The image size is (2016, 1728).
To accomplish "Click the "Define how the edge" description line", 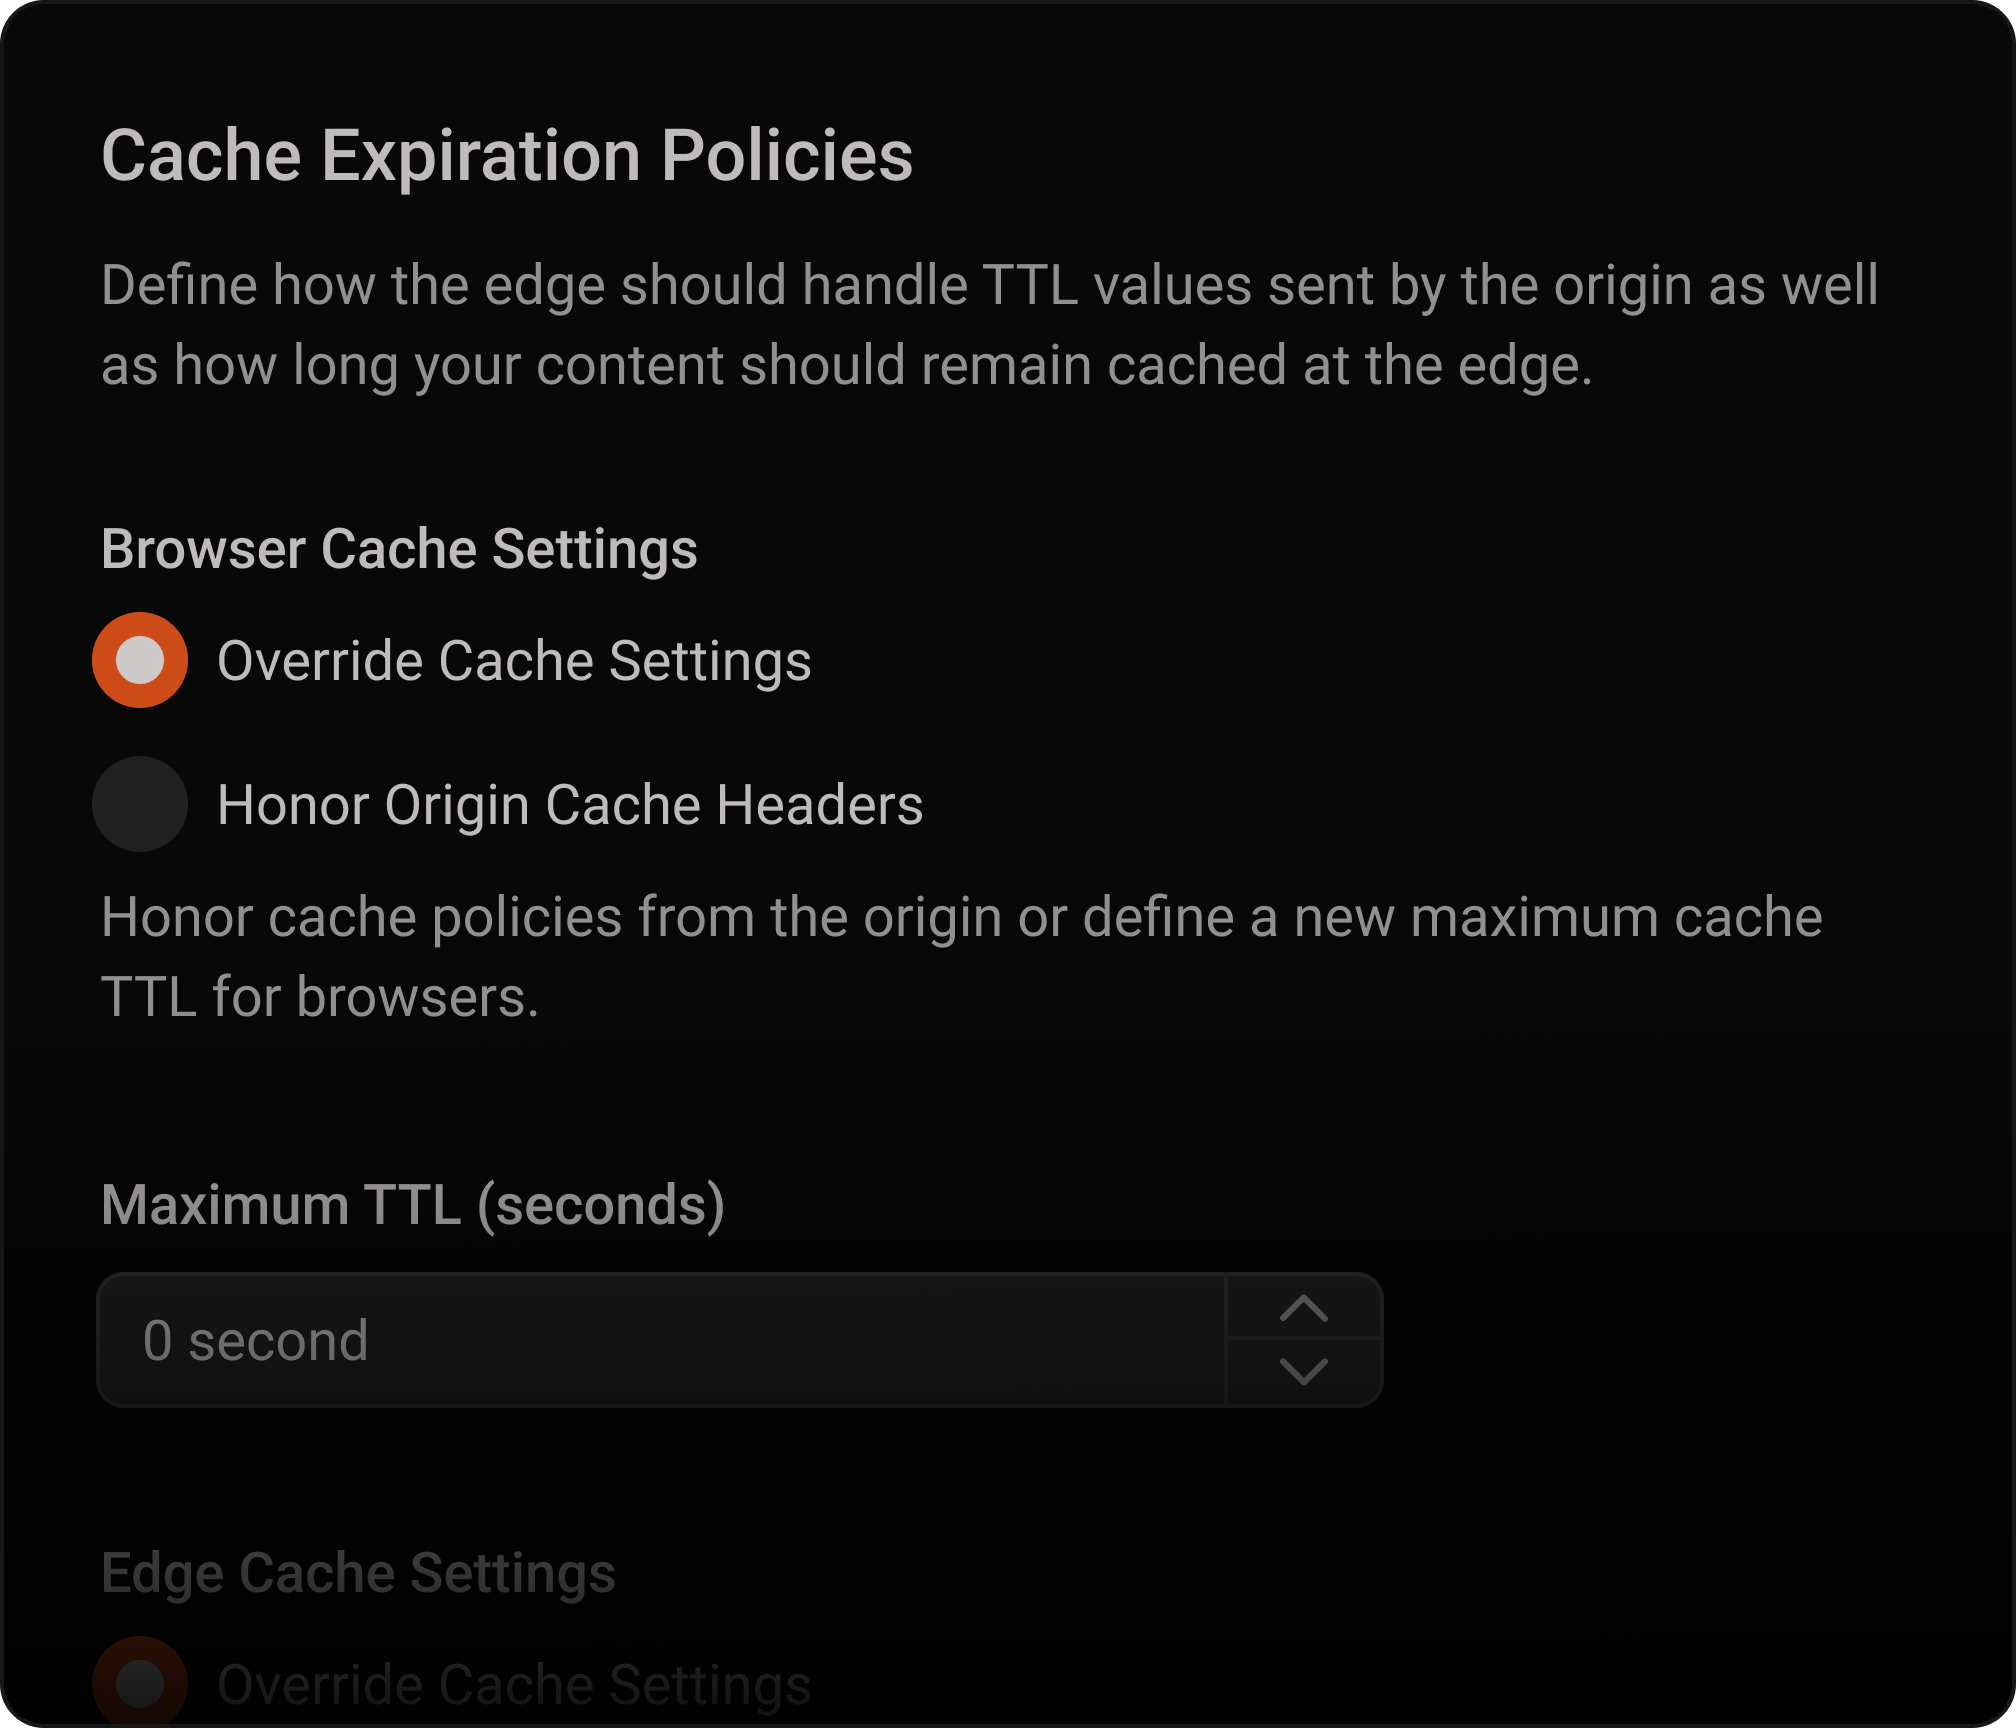I will tap(988, 285).
